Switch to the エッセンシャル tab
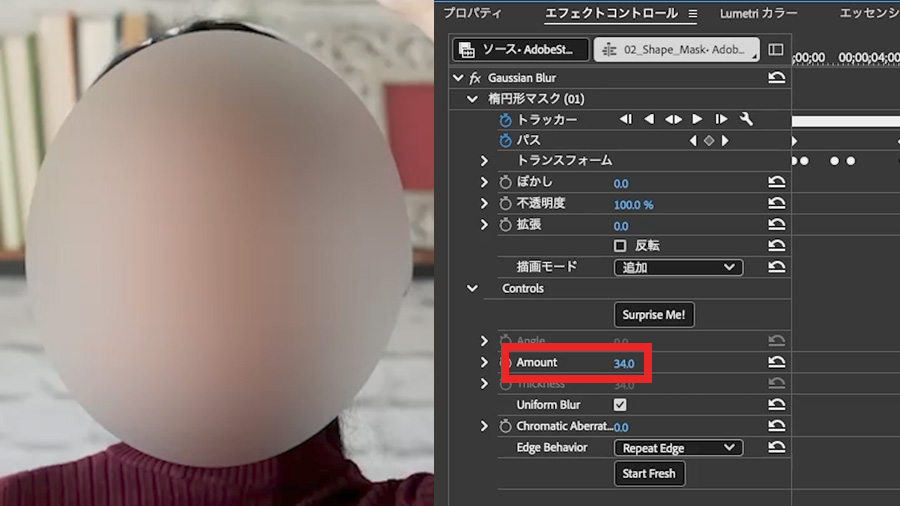This screenshot has width=900, height=506. tap(870, 13)
